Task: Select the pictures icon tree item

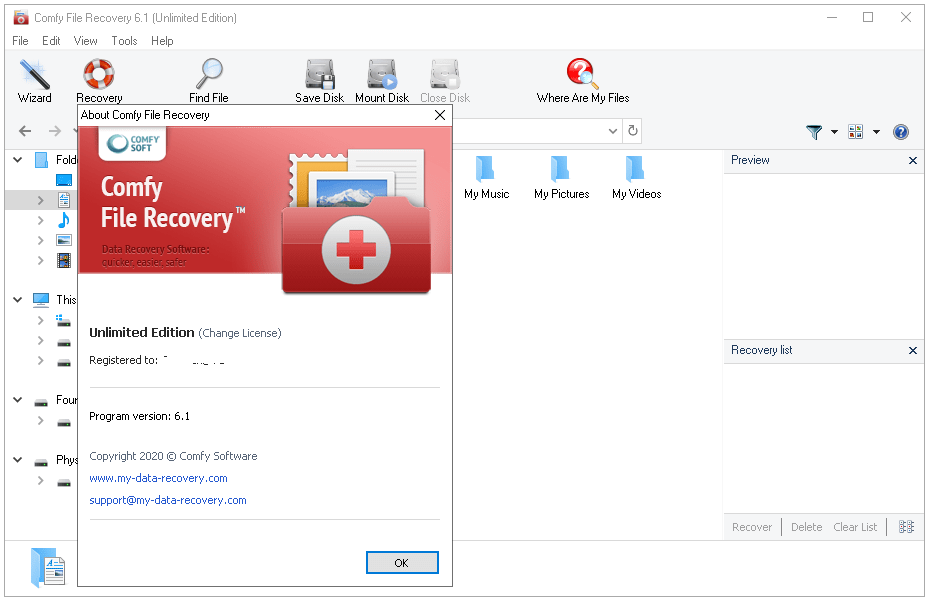Action: tap(64, 240)
